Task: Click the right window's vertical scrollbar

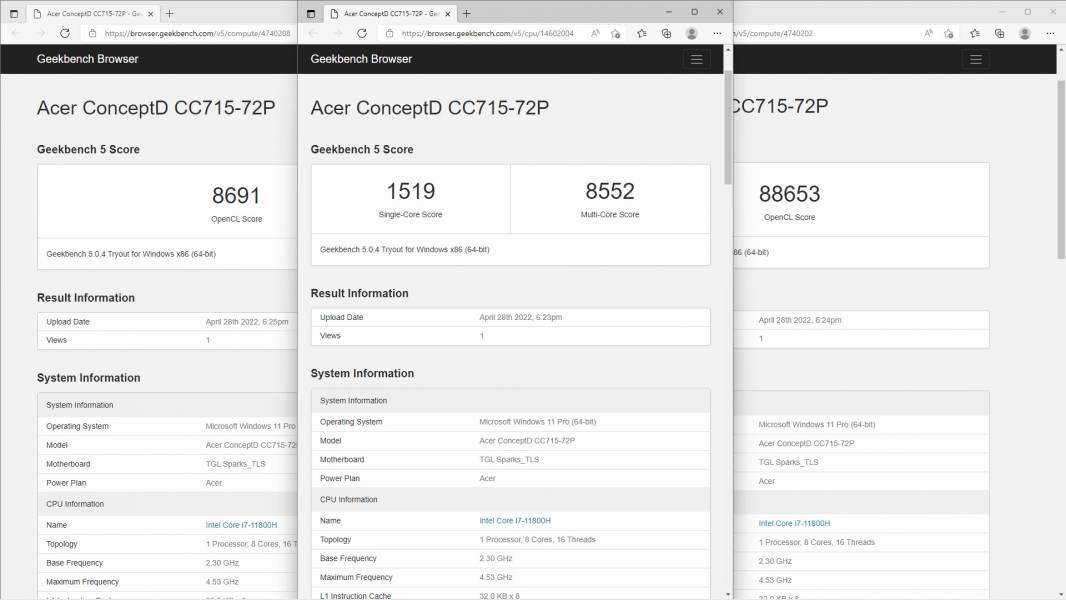Action: [1061, 170]
